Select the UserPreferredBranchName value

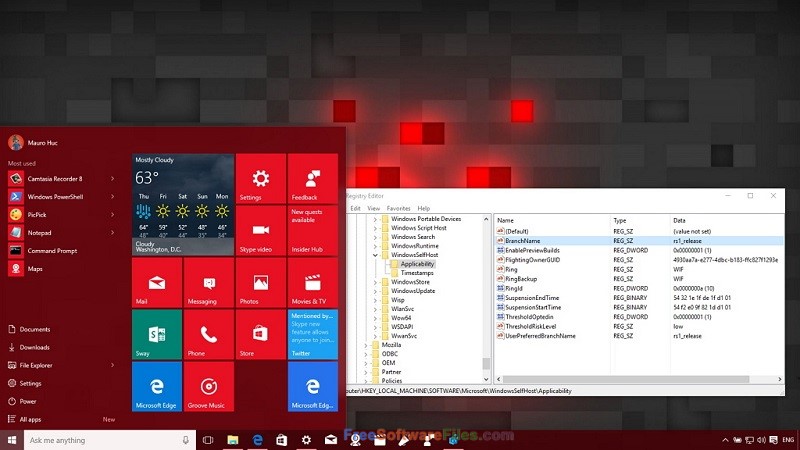pyautogui.click(x=540, y=336)
